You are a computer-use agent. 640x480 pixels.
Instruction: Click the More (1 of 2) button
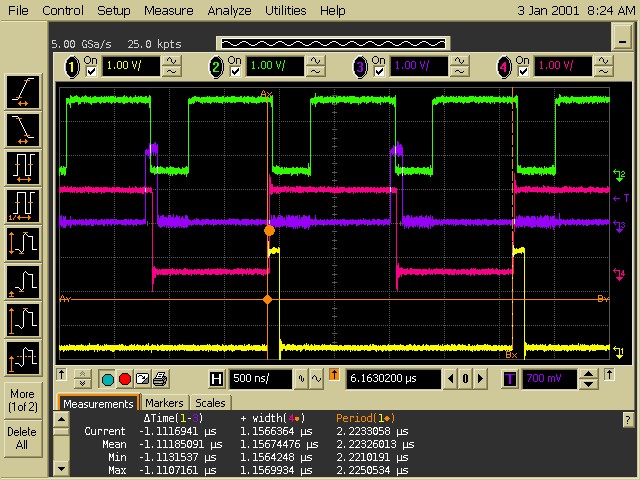[22, 399]
